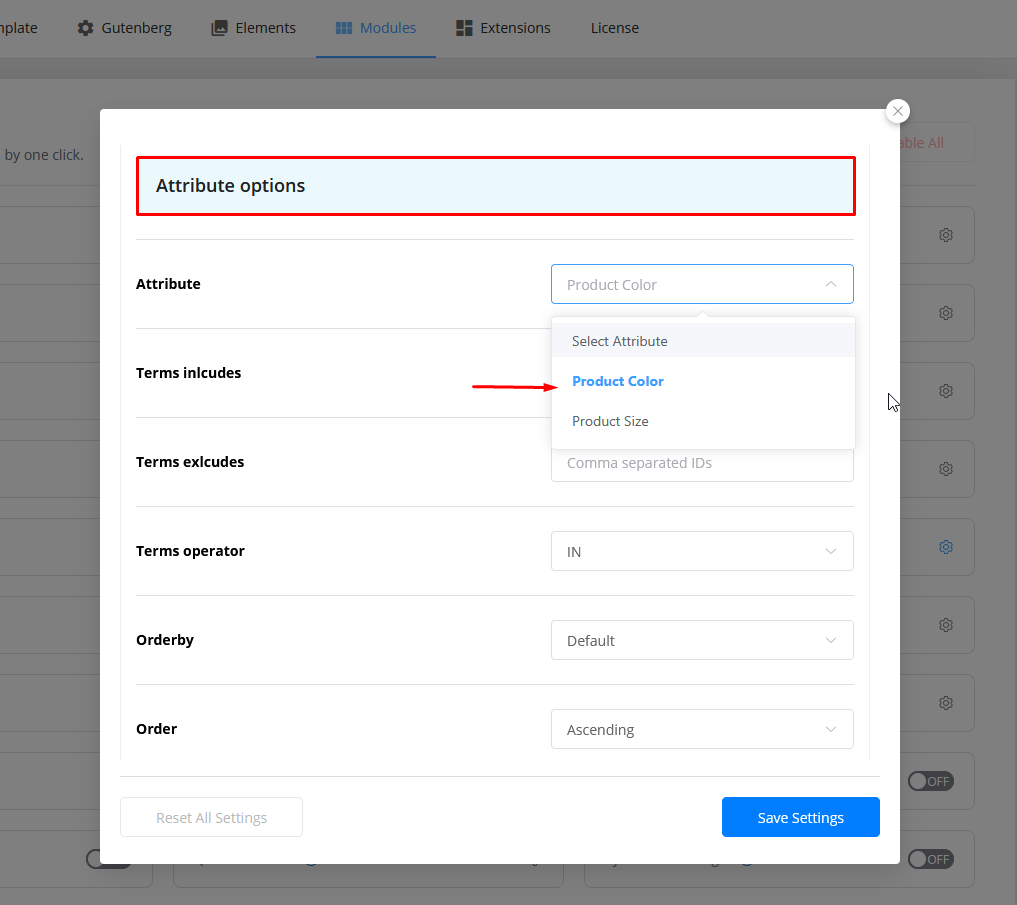Open the Order dropdown set to Ascending

pos(702,729)
